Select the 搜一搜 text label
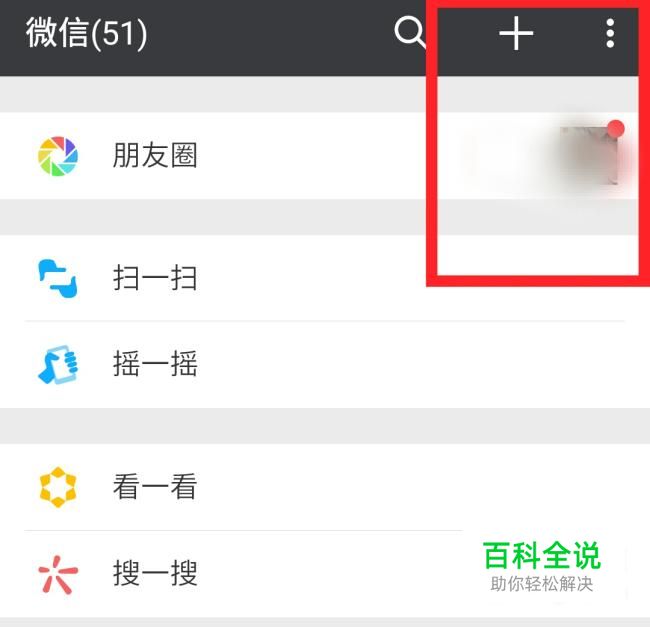Viewport: 650px width, 627px height. coord(155,573)
